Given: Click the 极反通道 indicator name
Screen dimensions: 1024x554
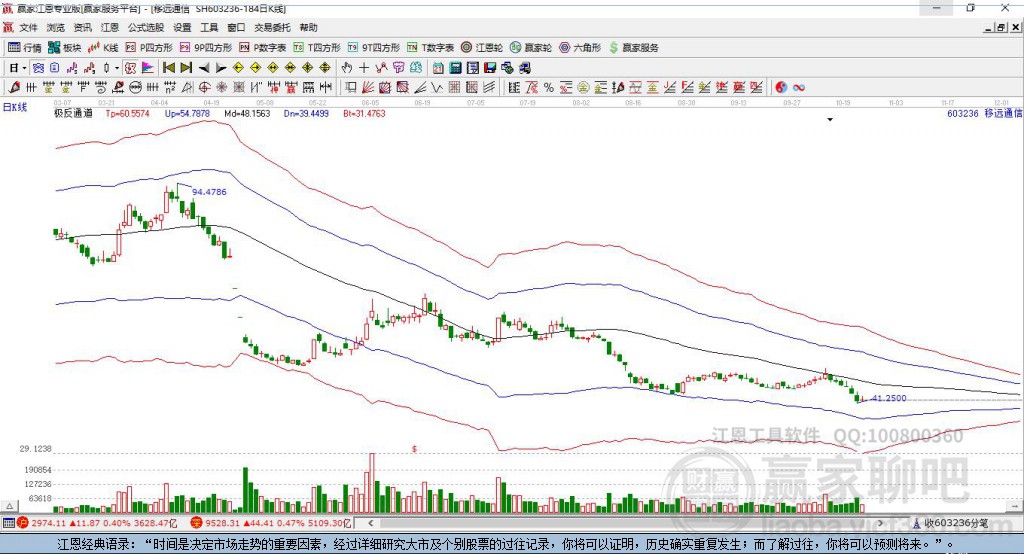Looking at the screenshot, I should [73, 113].
